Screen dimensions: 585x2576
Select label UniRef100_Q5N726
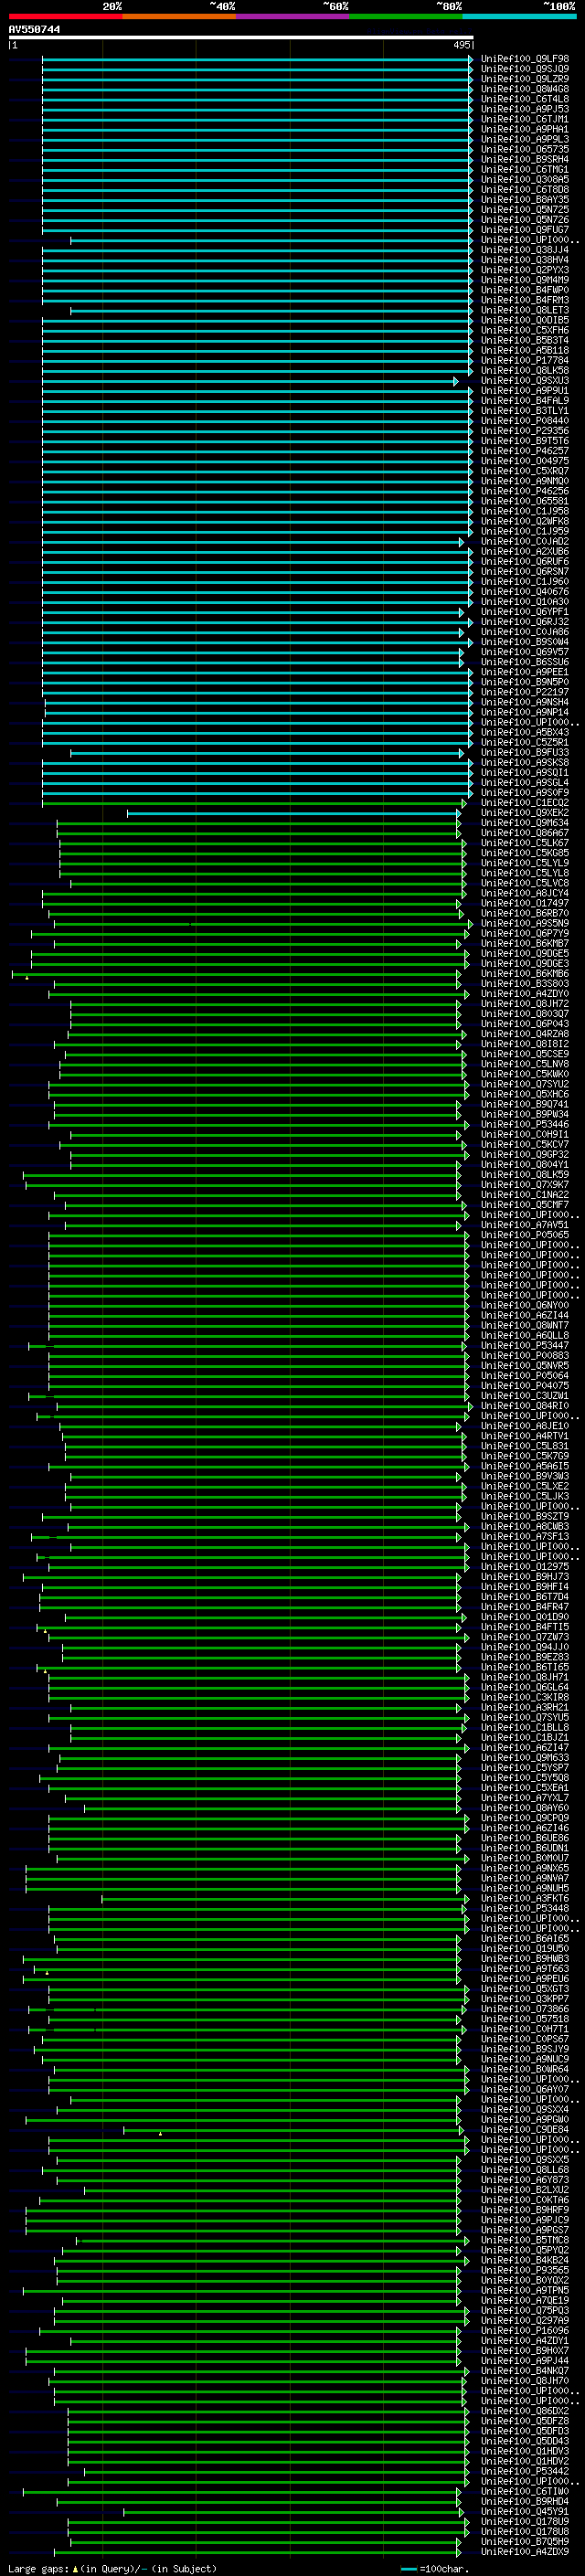[x=525, y=220]
